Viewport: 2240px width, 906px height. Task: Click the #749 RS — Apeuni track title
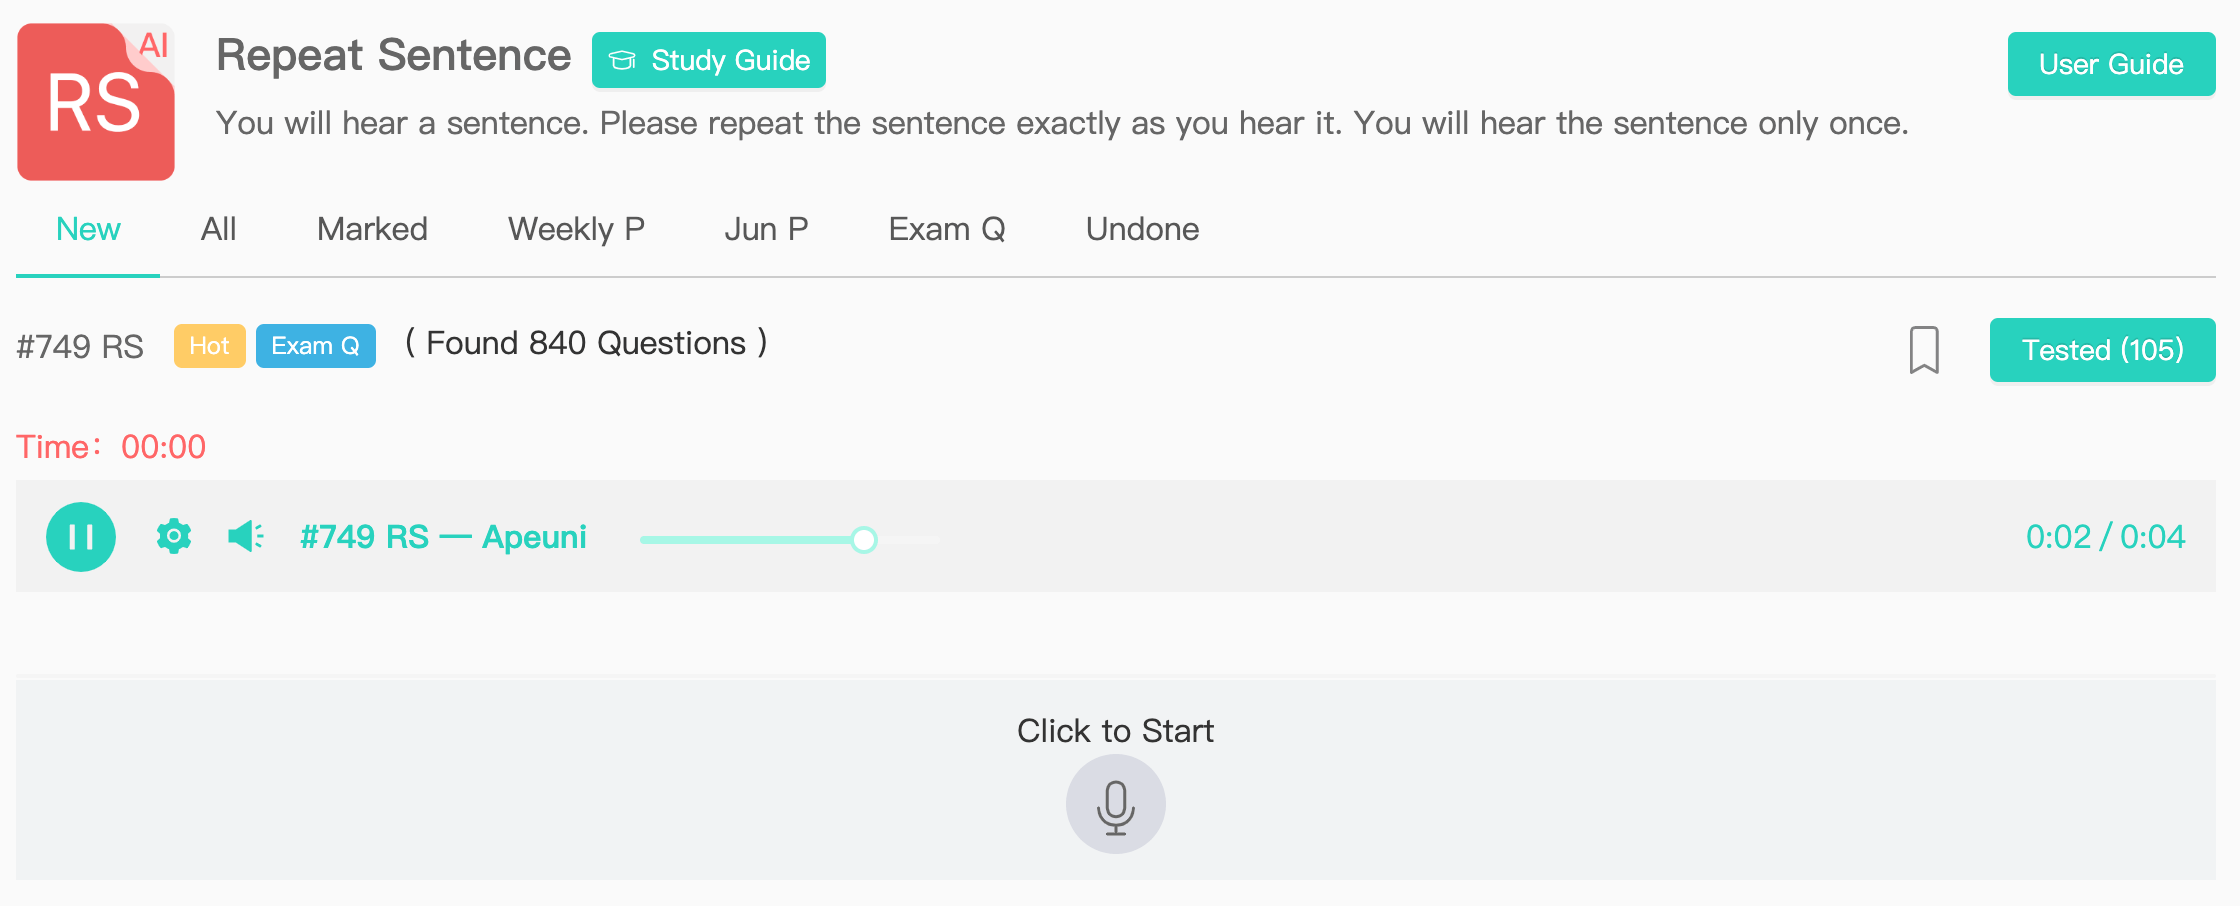point(444,537)
